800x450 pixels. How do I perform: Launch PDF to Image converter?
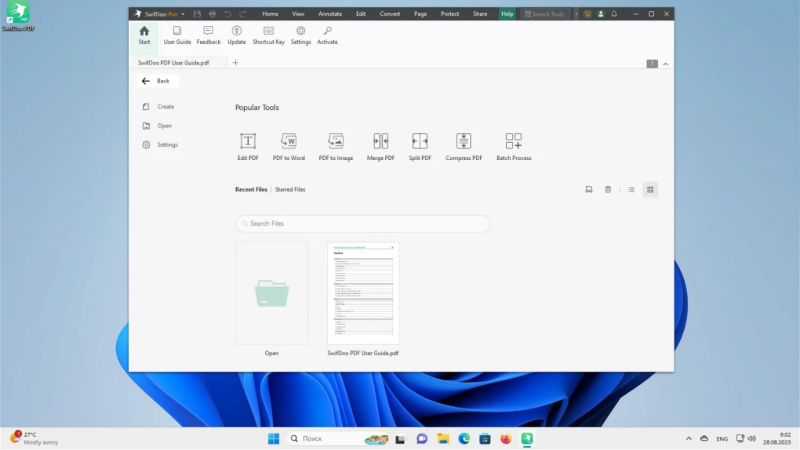(336, 146)
